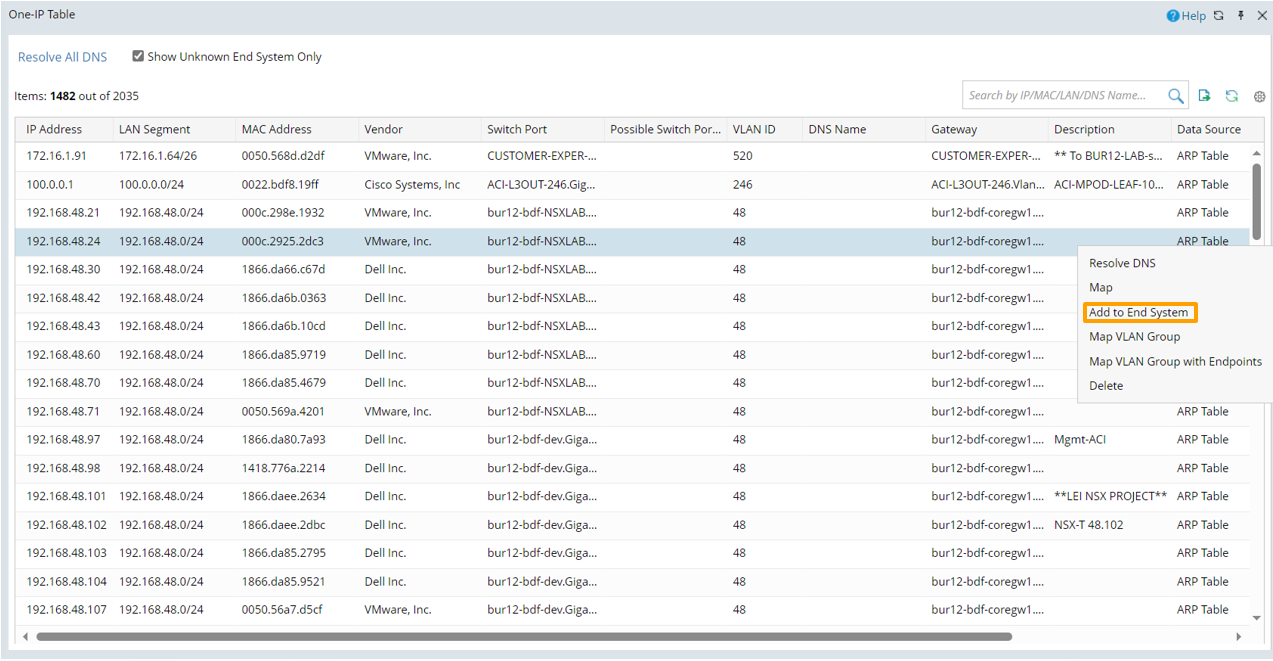
Task: Select Resolve DNS from context menu
Action: [x=1122, y=264]
